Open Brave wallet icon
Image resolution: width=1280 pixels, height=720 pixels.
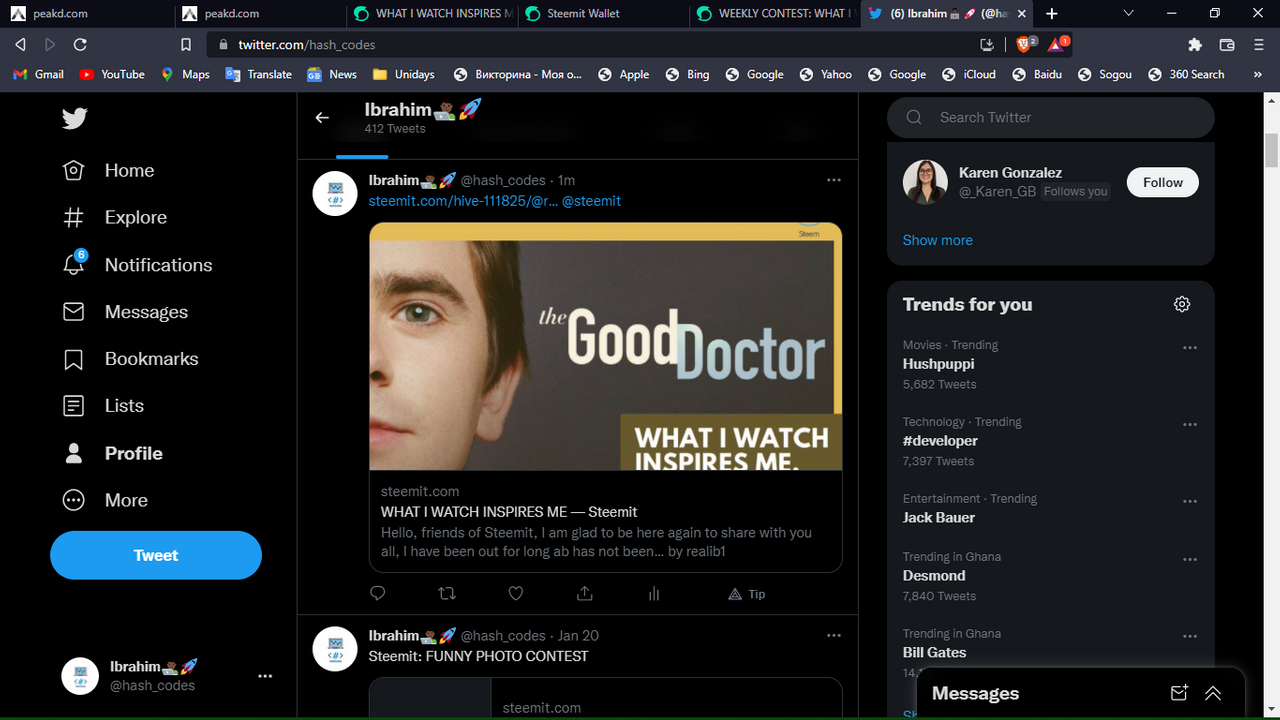tap(1227, 45)
